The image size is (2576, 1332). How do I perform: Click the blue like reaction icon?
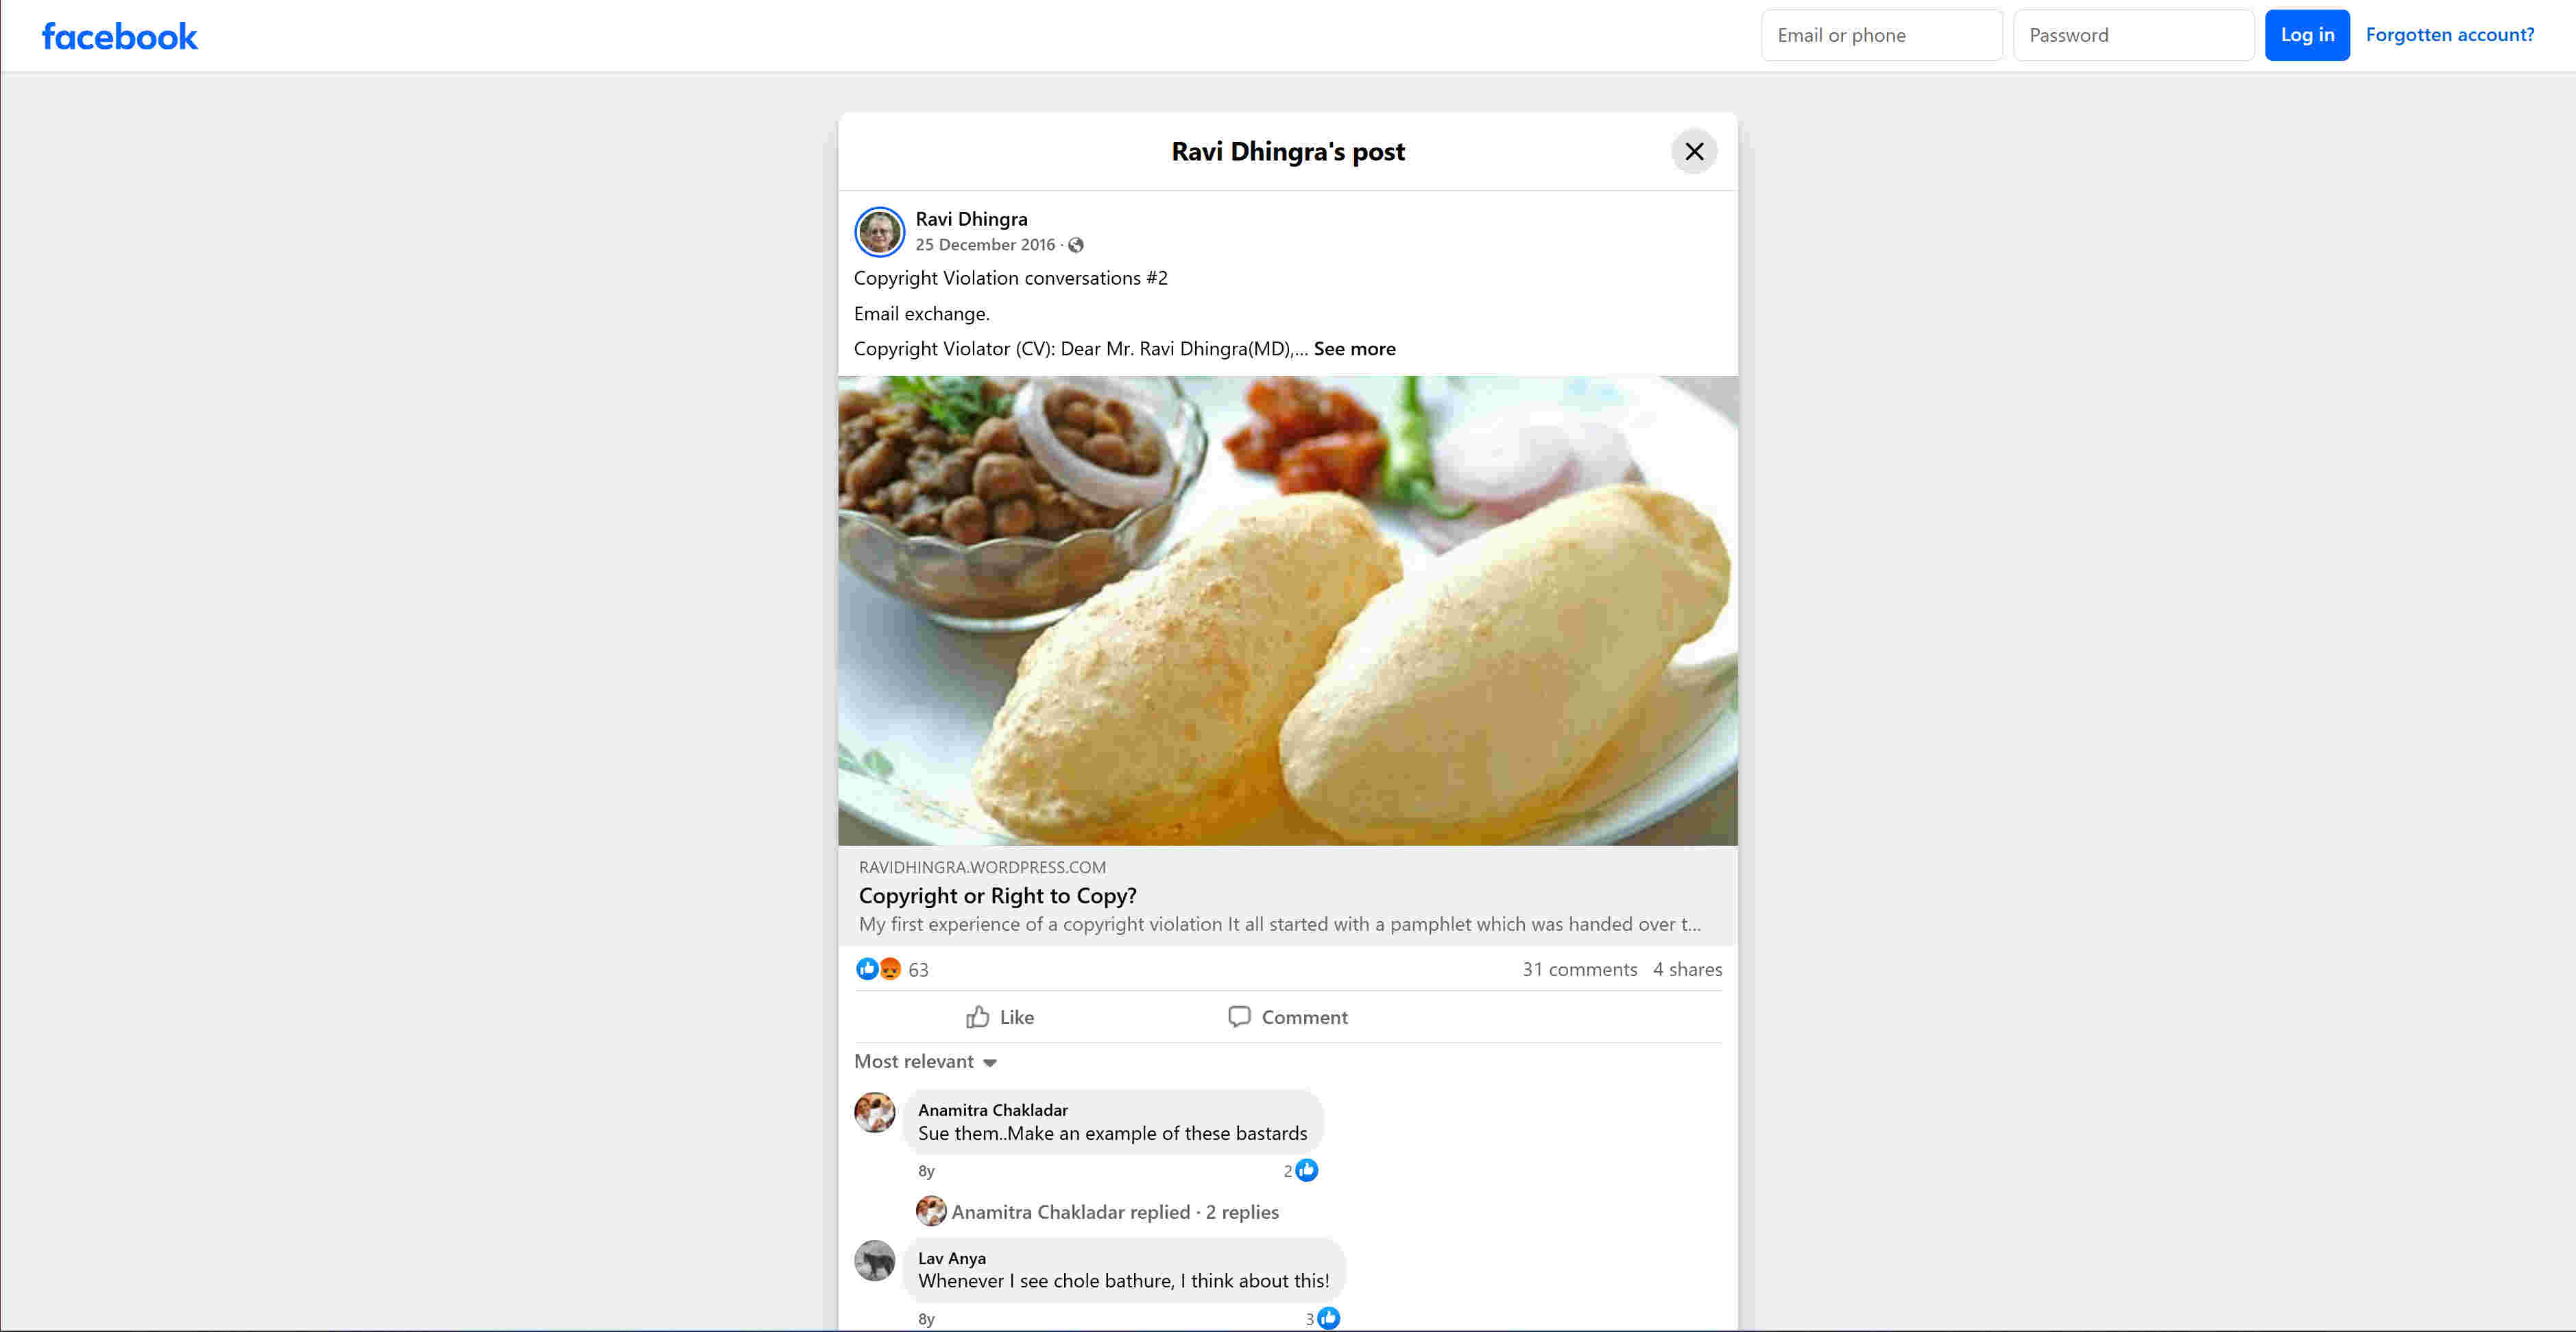(866, 969)
